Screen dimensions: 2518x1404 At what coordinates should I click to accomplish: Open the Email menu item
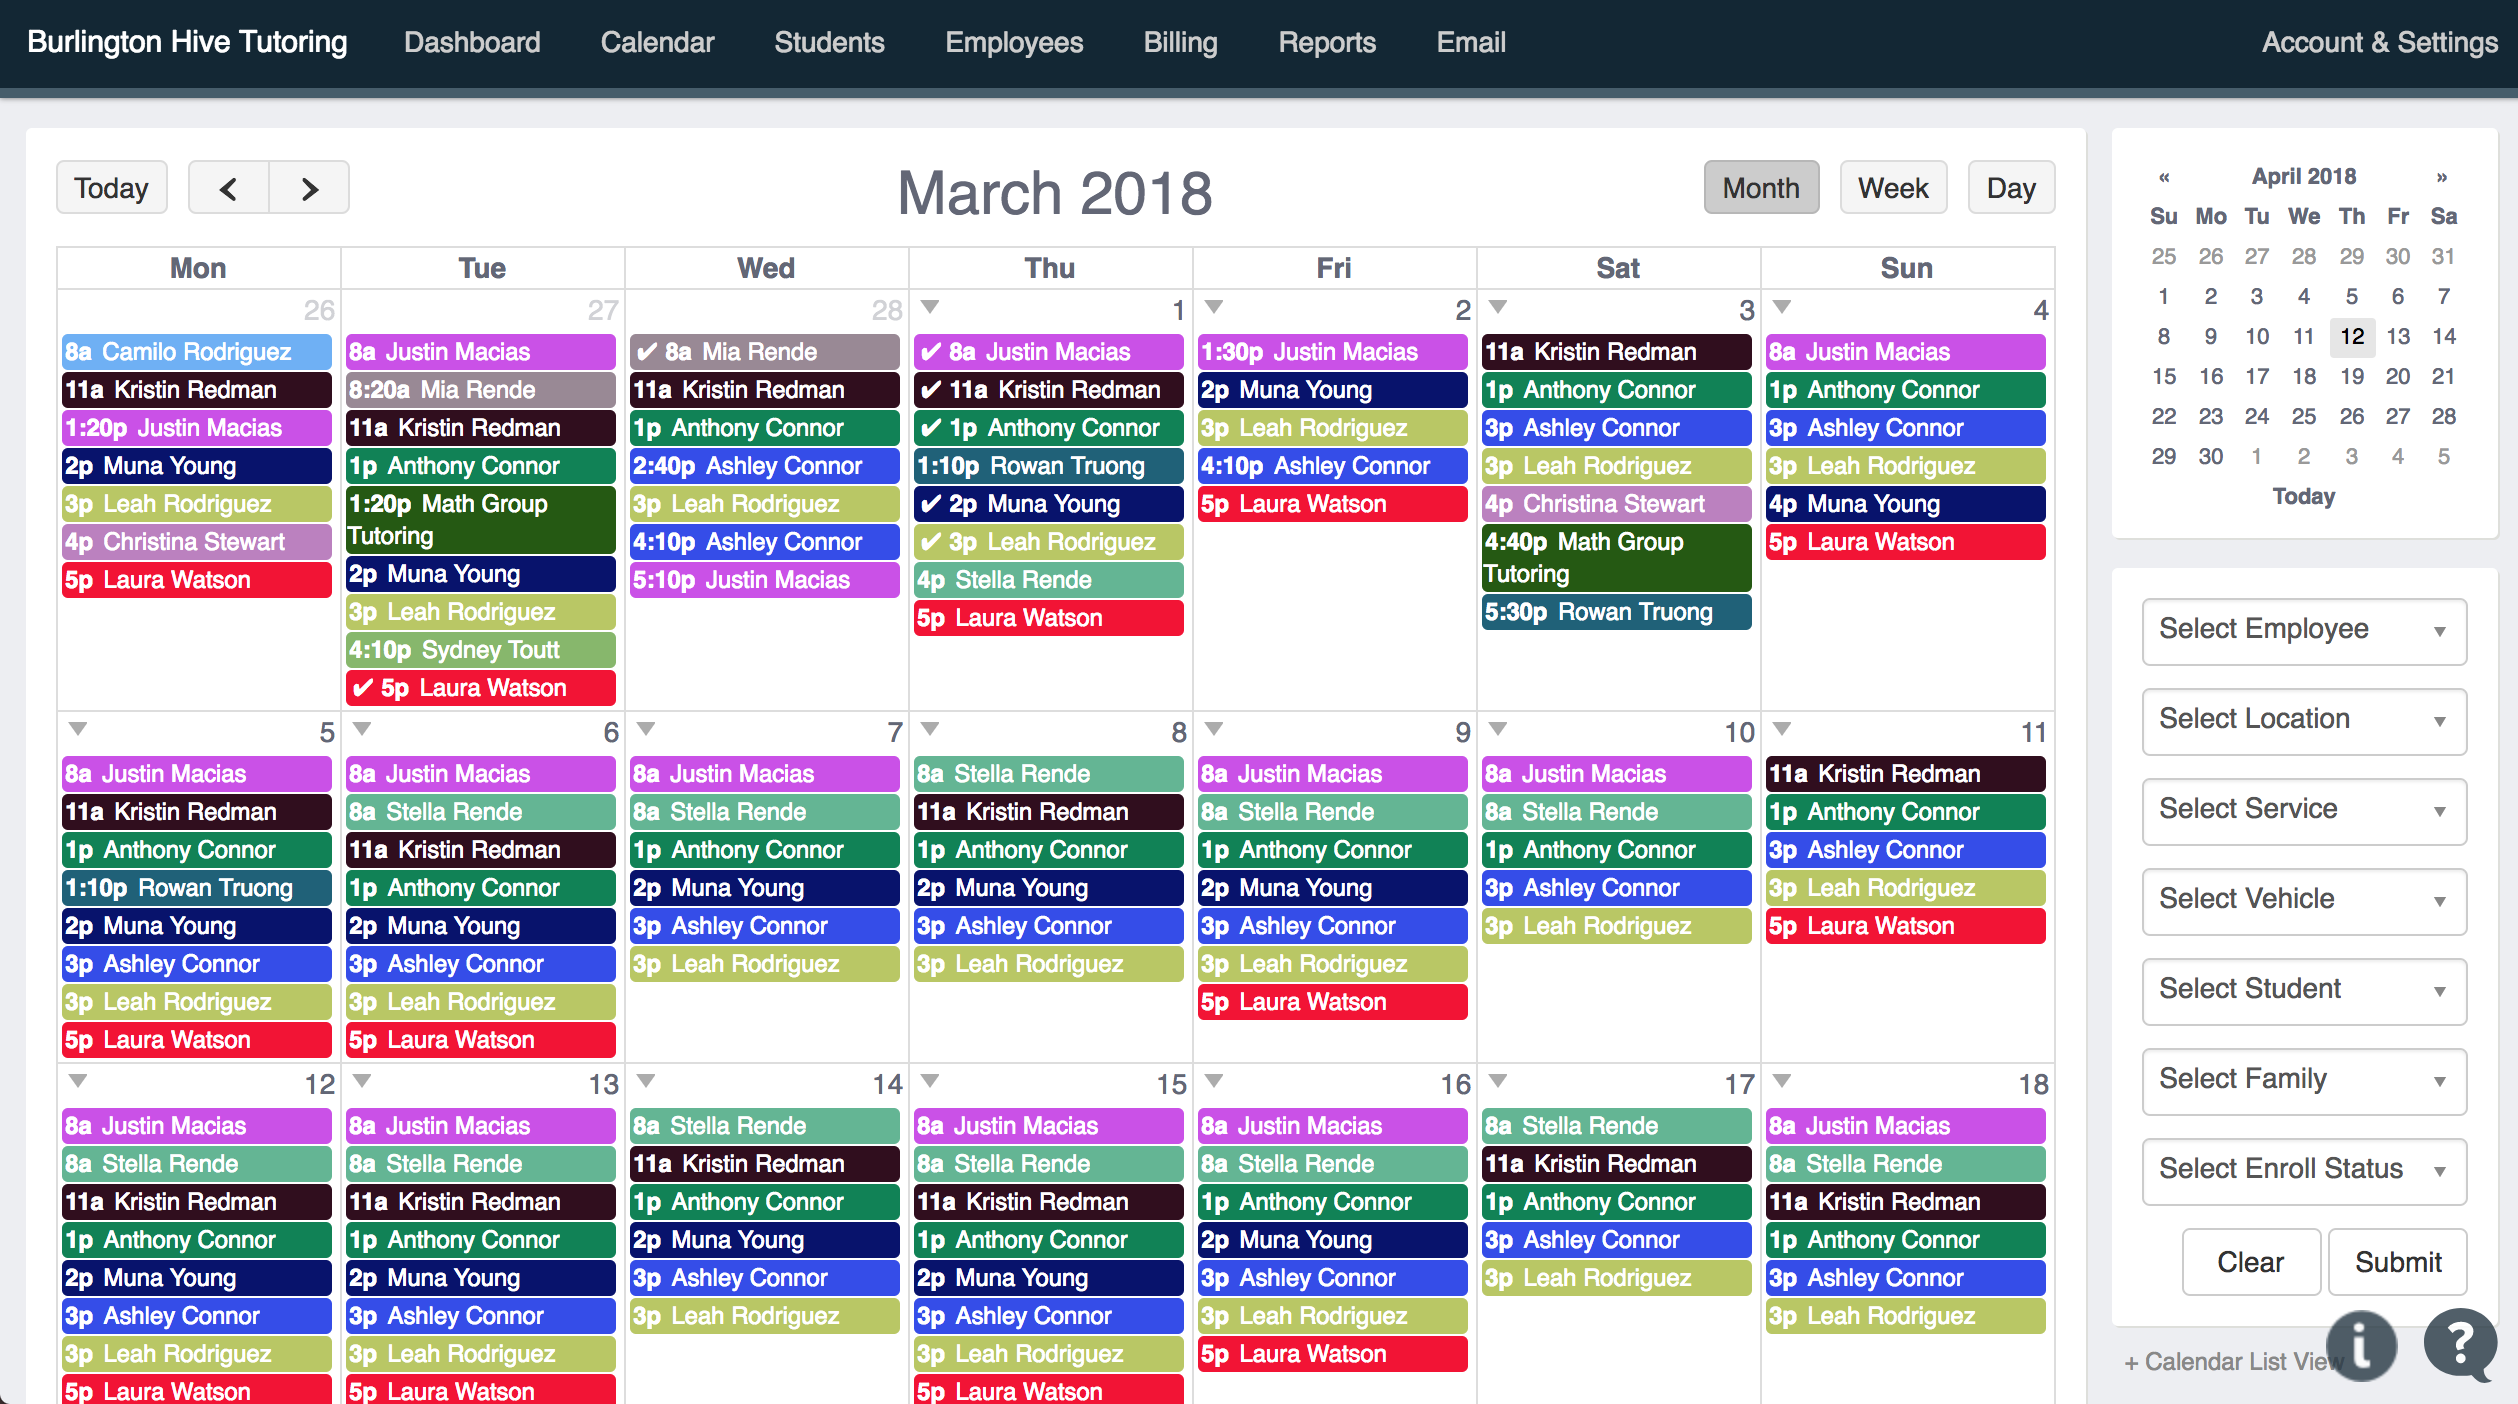1471,42
